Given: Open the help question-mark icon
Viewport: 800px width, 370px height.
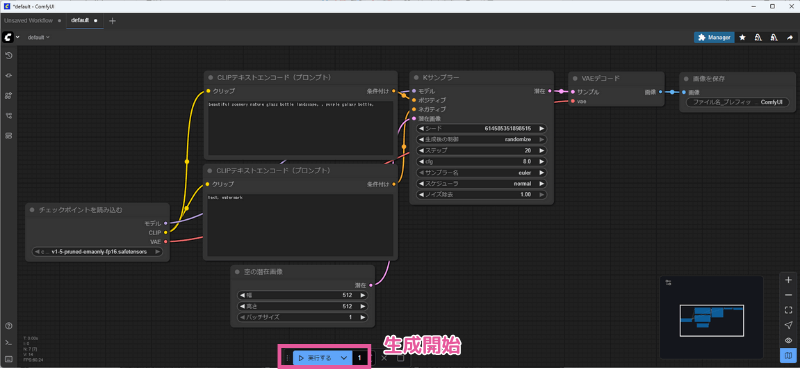Looking at the screenshot, I should click(x=8, y=326).
